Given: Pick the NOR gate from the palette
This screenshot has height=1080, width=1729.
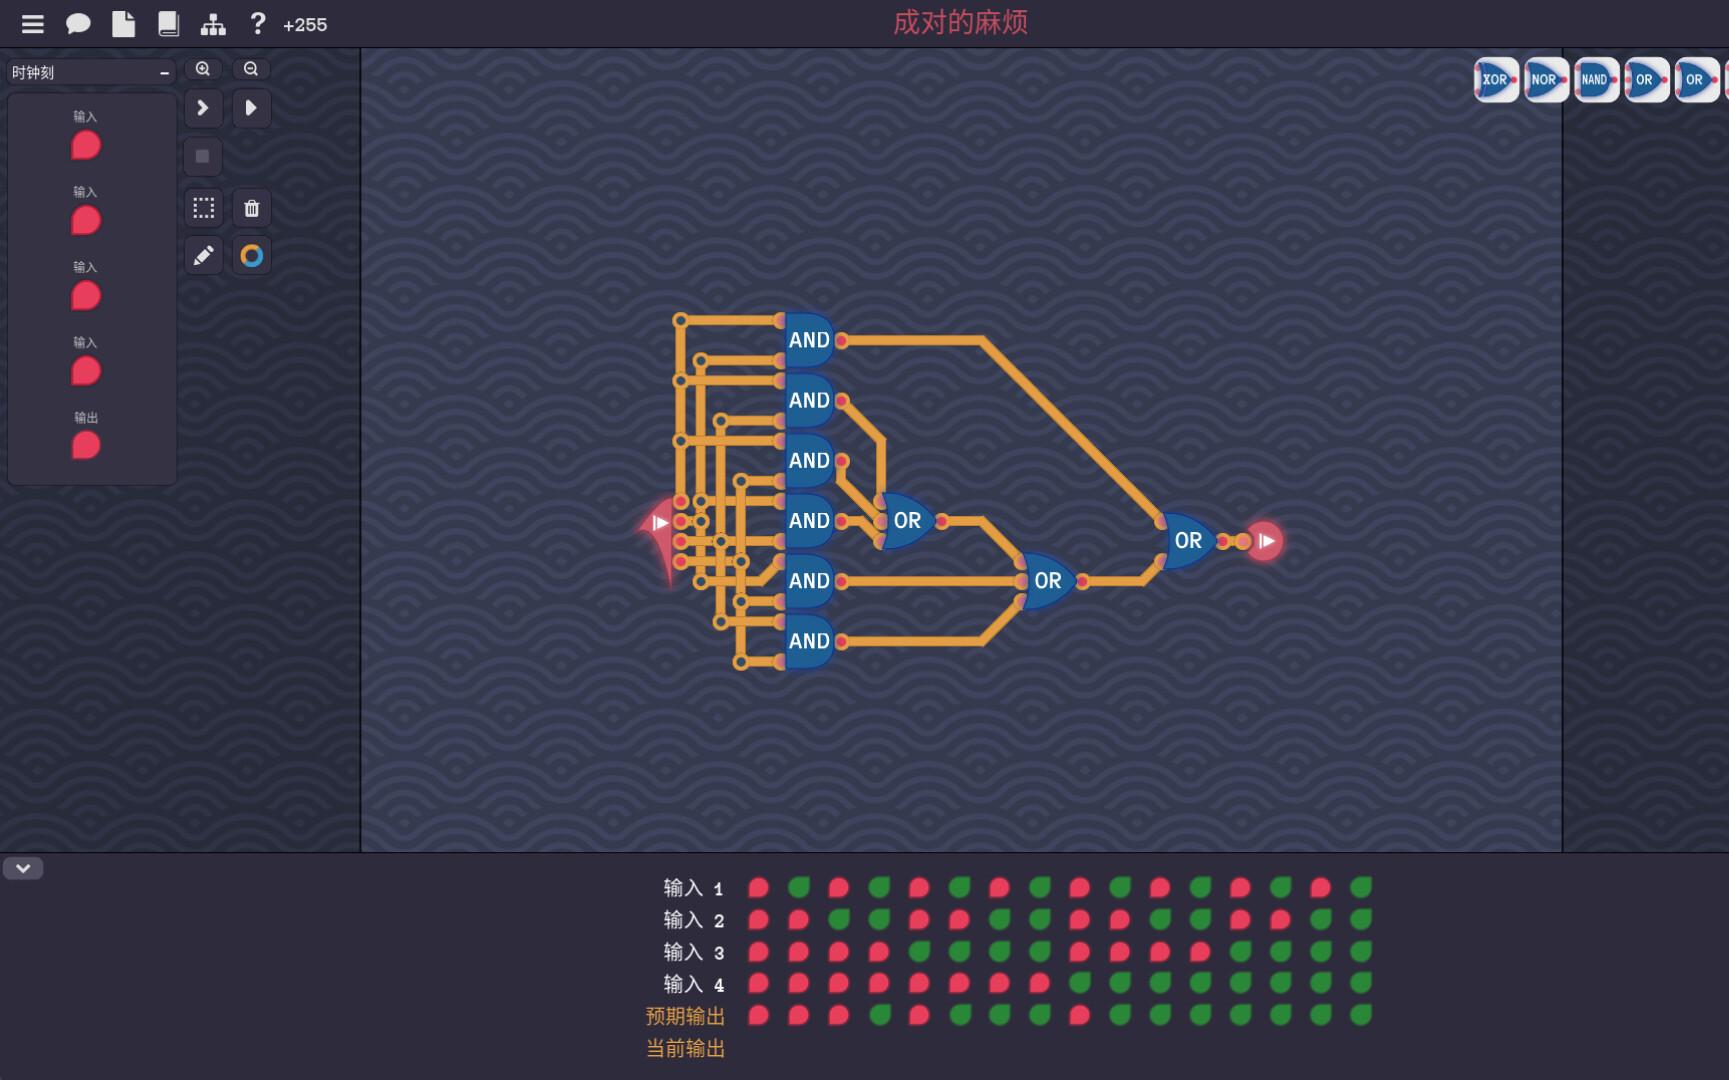Looking at the screenshot, I should click(x=1546, y=80).
